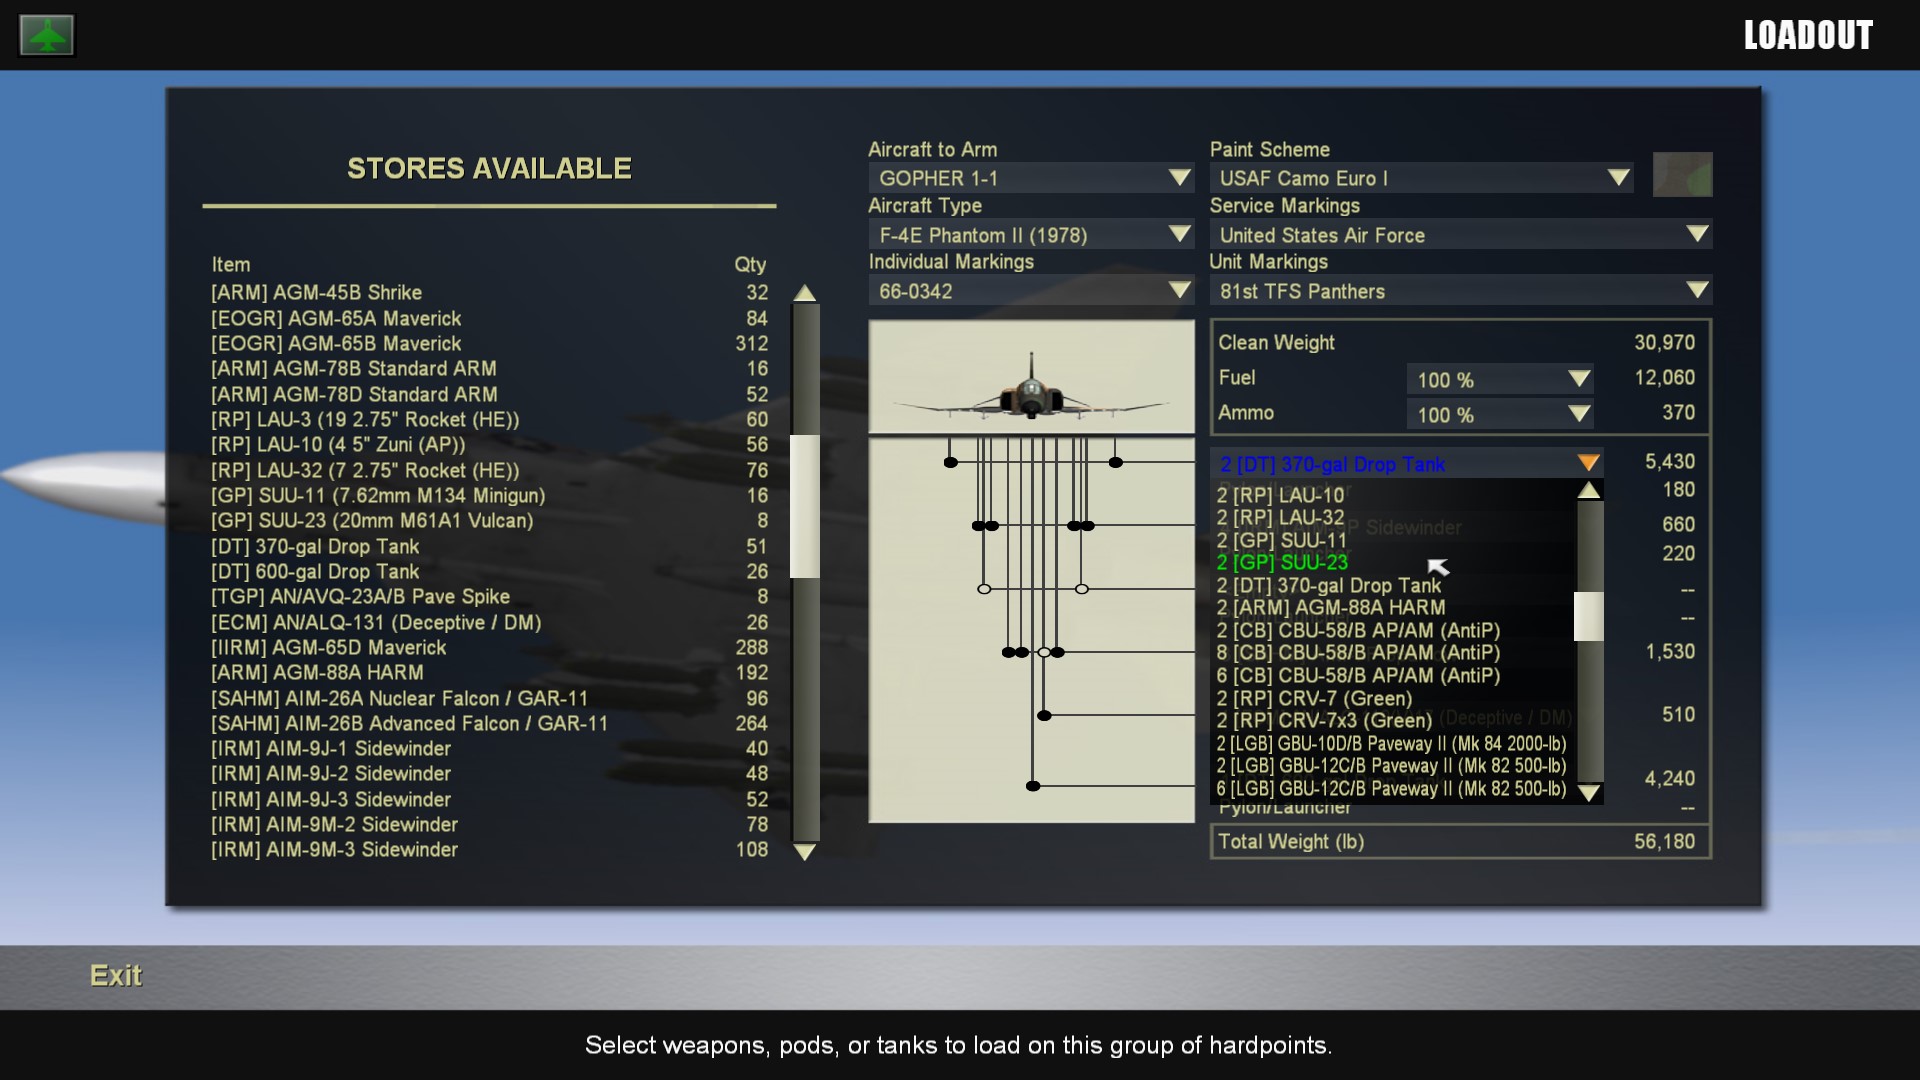Click the AGM-45B Shrike stores row

click(x=489, y=293)
